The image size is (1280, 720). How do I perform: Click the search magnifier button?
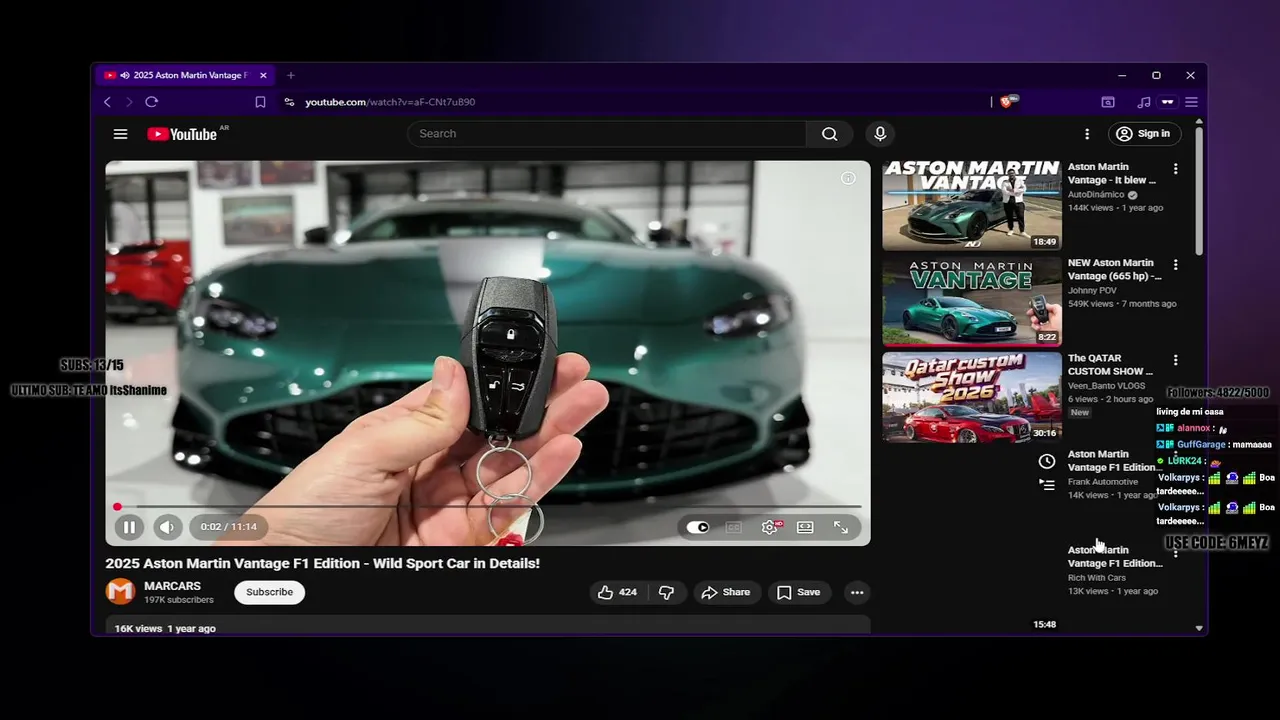[829, 134]
